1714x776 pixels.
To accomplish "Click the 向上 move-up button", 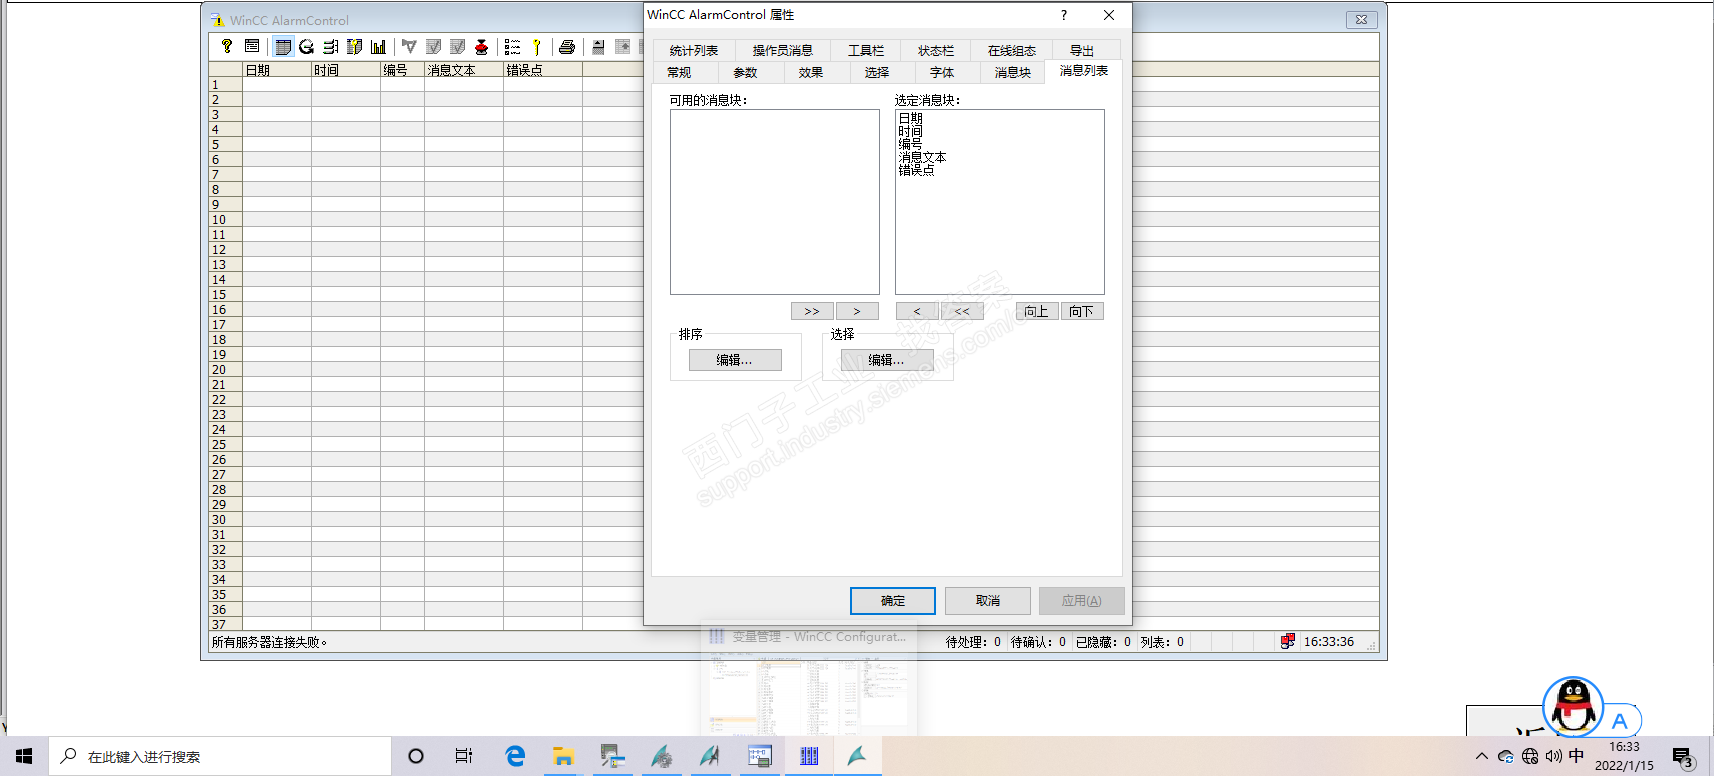I will 1037,312.
